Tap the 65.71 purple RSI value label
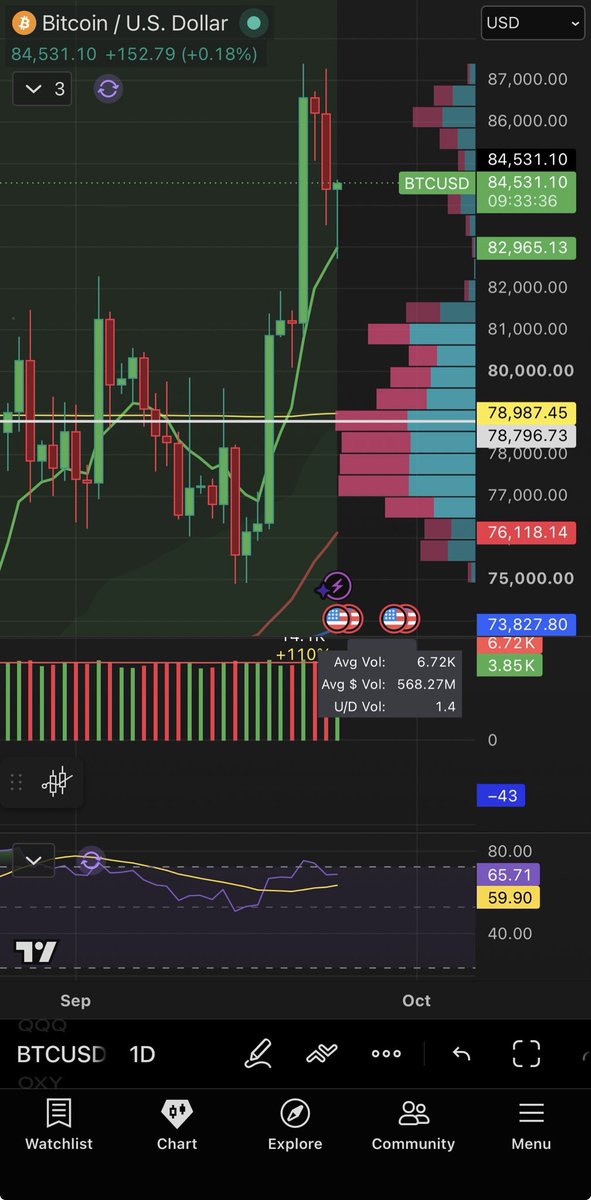Viewport: 591px width, 1200px height. (508, 875)
